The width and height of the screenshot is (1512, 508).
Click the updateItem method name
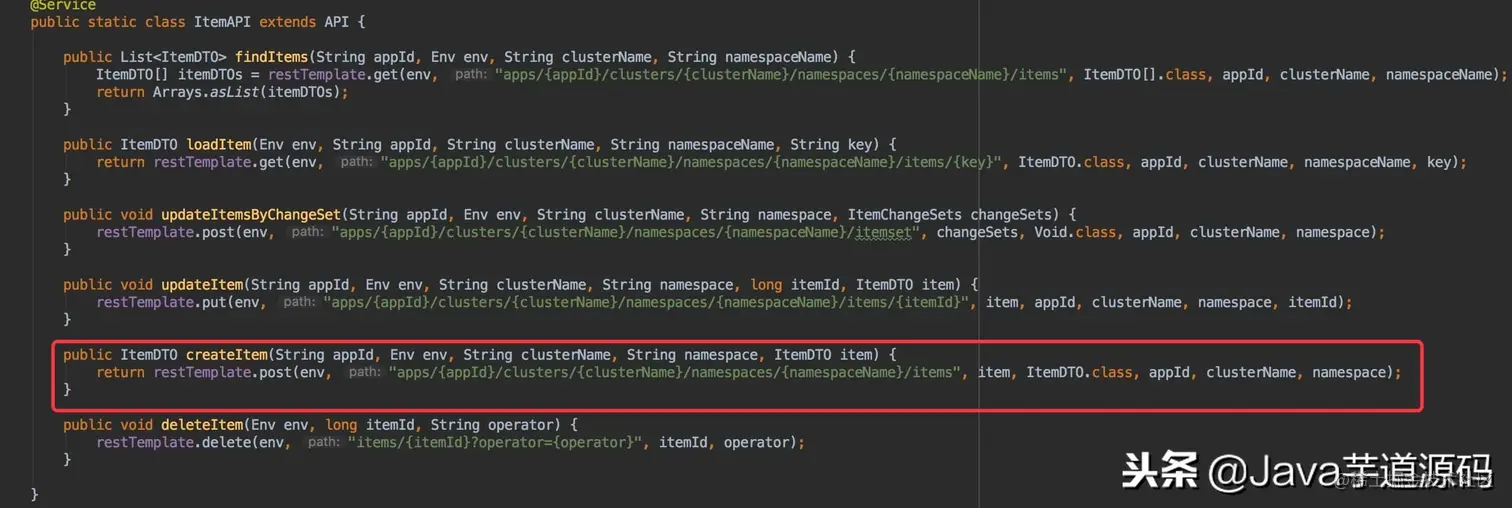[x=203, y=285]
